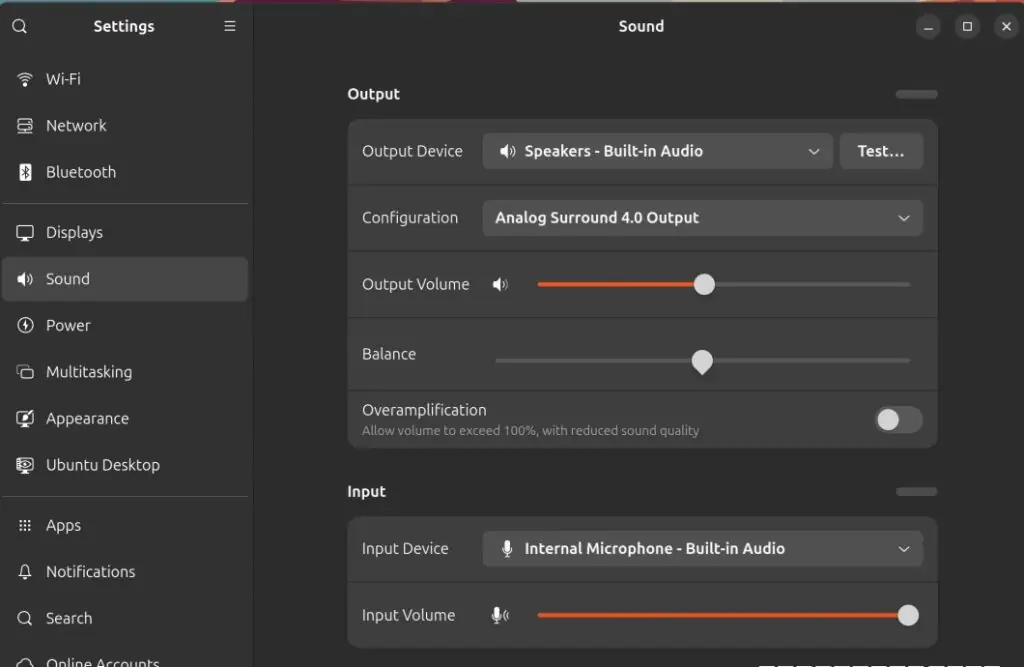Viewport: 1024px width, 667px height.
Task: Click the Output Volume slider handle
Action: coord(704,284)
